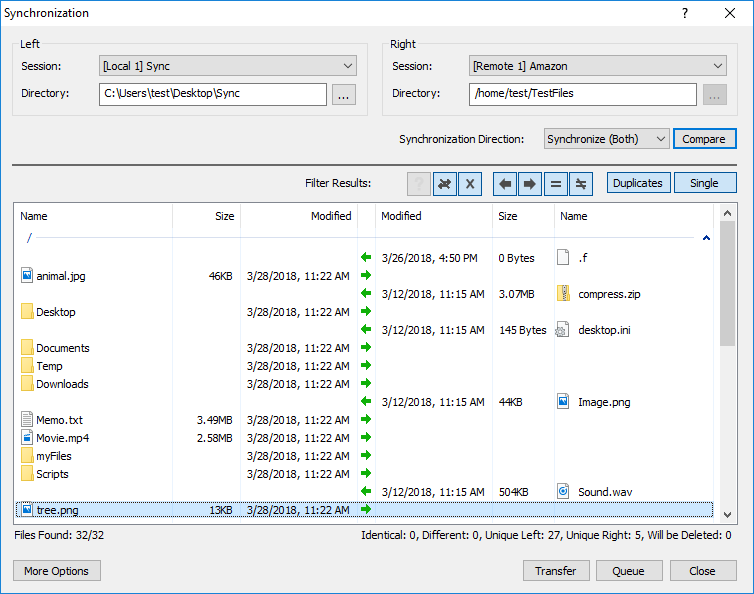This screenshot has height=594, width=754.
Task: Click the animal.jpg image file icon
Action: [27, 275]
